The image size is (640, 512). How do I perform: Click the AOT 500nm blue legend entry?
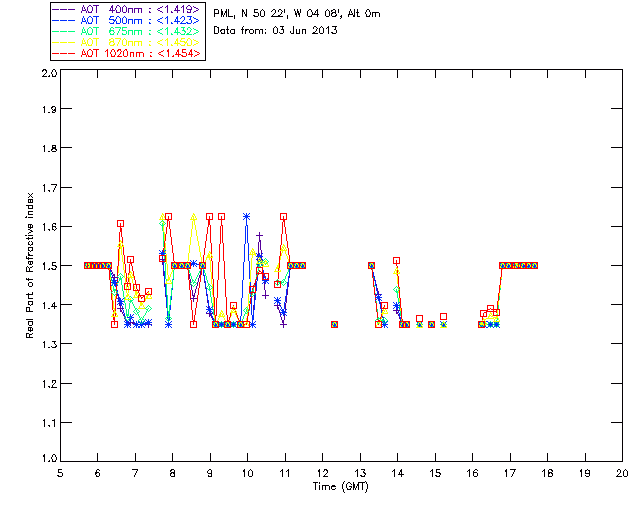[127, 20]
